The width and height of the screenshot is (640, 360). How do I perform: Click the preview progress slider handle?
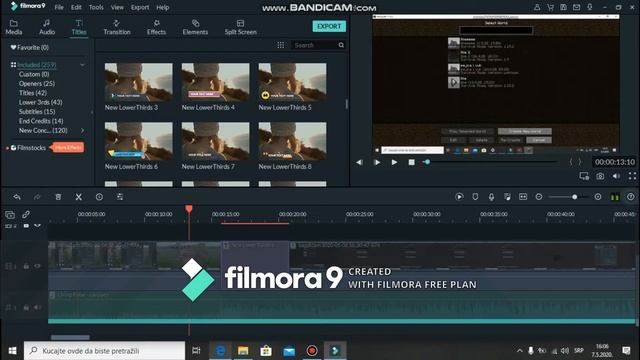[427, 162]
